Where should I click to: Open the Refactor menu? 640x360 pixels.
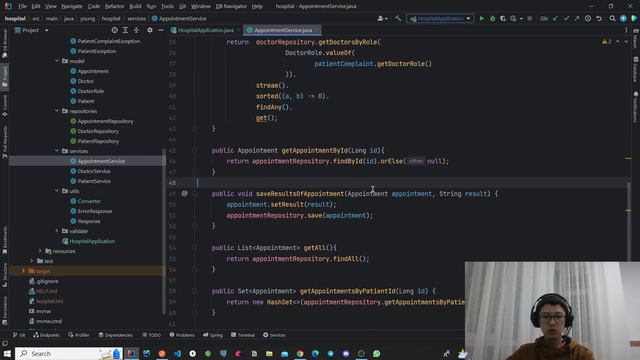coord(114,6)
